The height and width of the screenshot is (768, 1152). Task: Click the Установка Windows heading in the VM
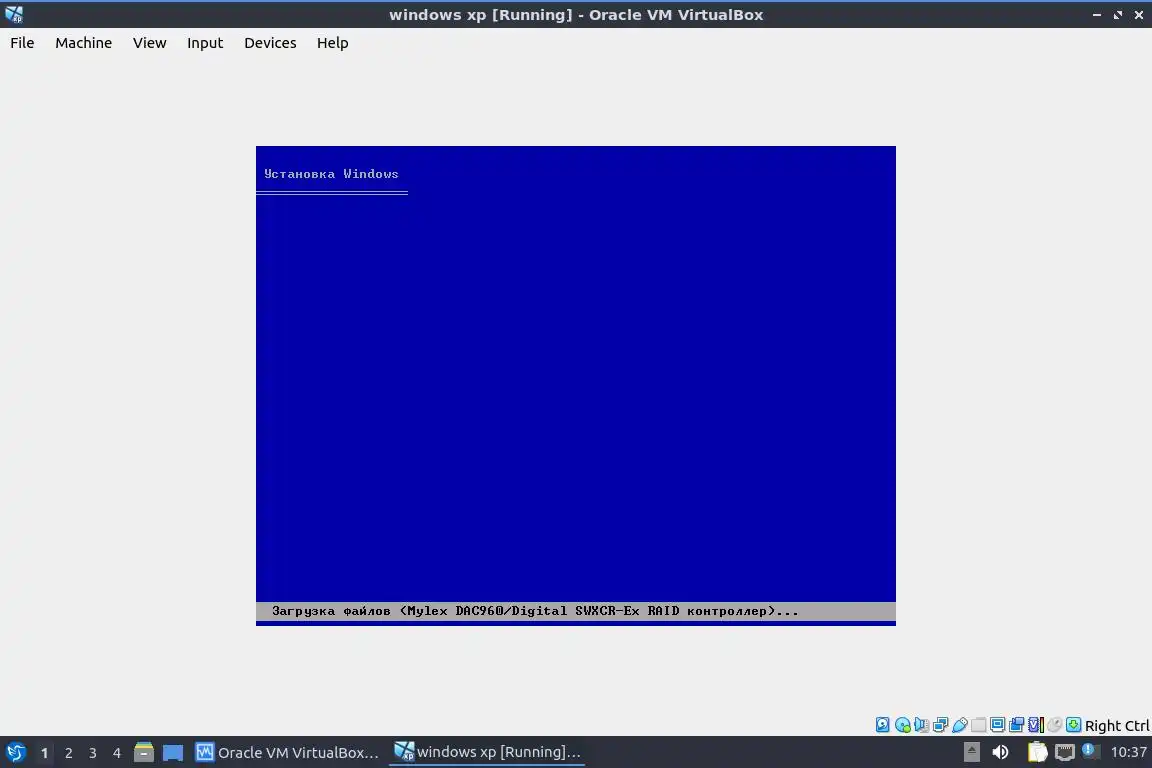pyautogui.click(x=331, y=174)
